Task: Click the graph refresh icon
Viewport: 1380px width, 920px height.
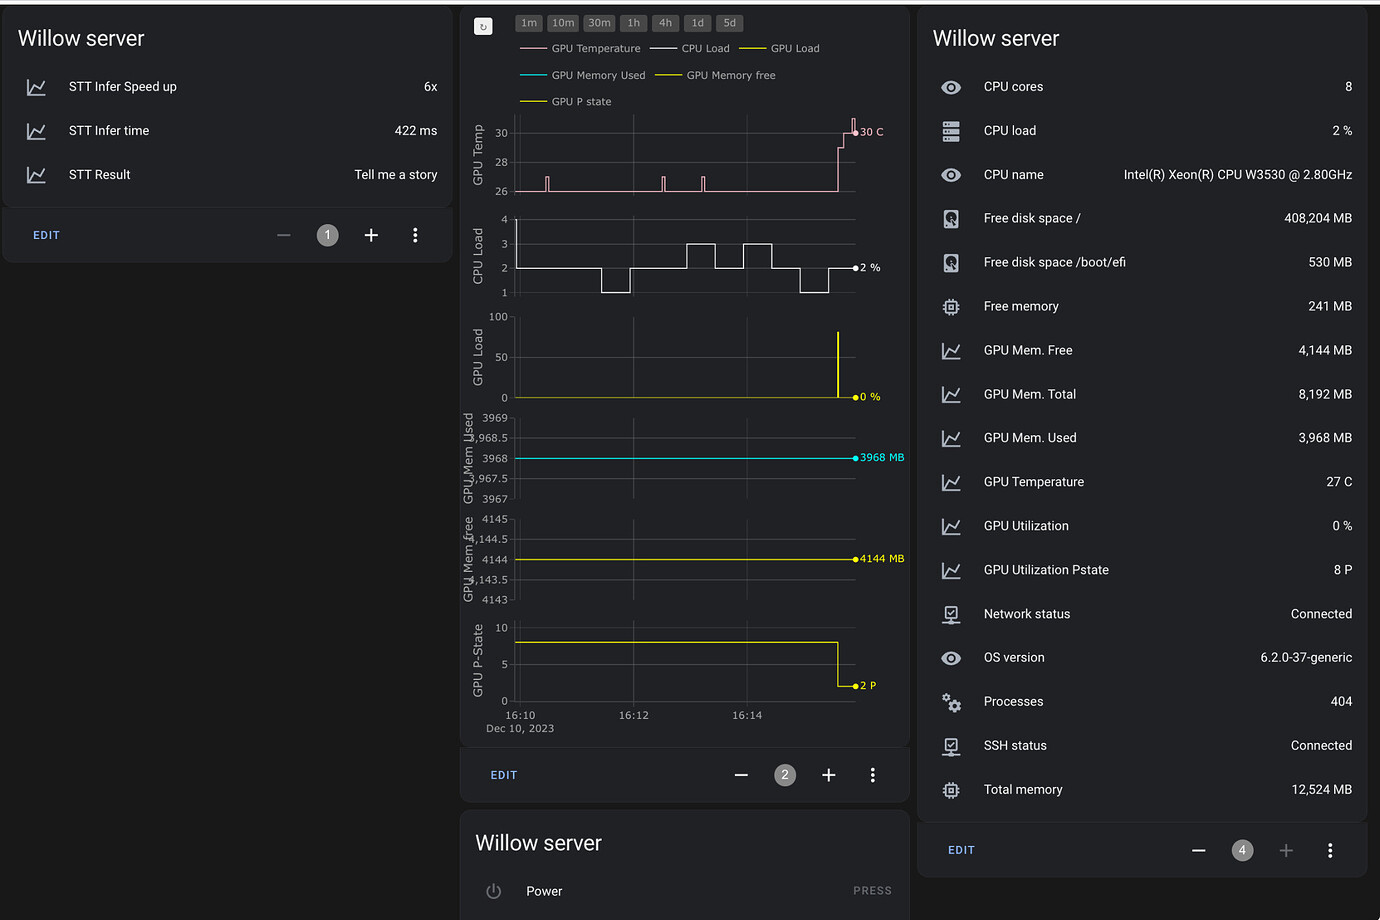Action: click(483, 27)
